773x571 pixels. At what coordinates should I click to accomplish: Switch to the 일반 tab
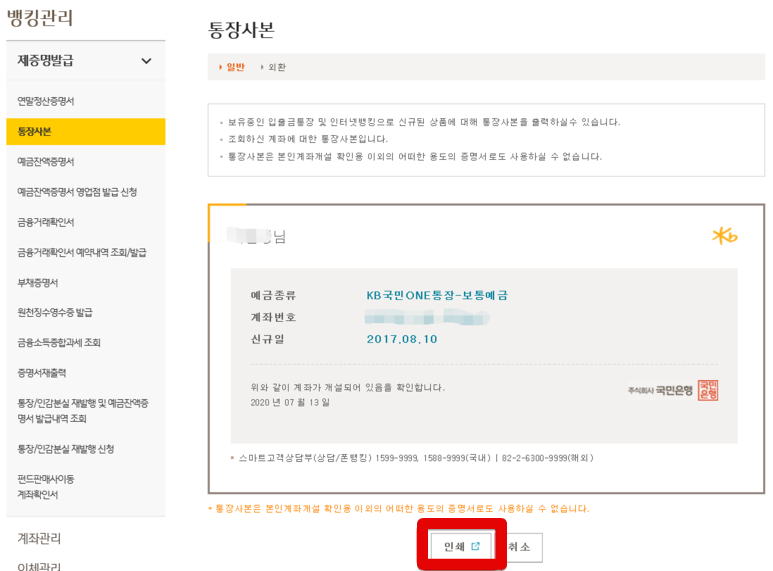coord(236,67)
